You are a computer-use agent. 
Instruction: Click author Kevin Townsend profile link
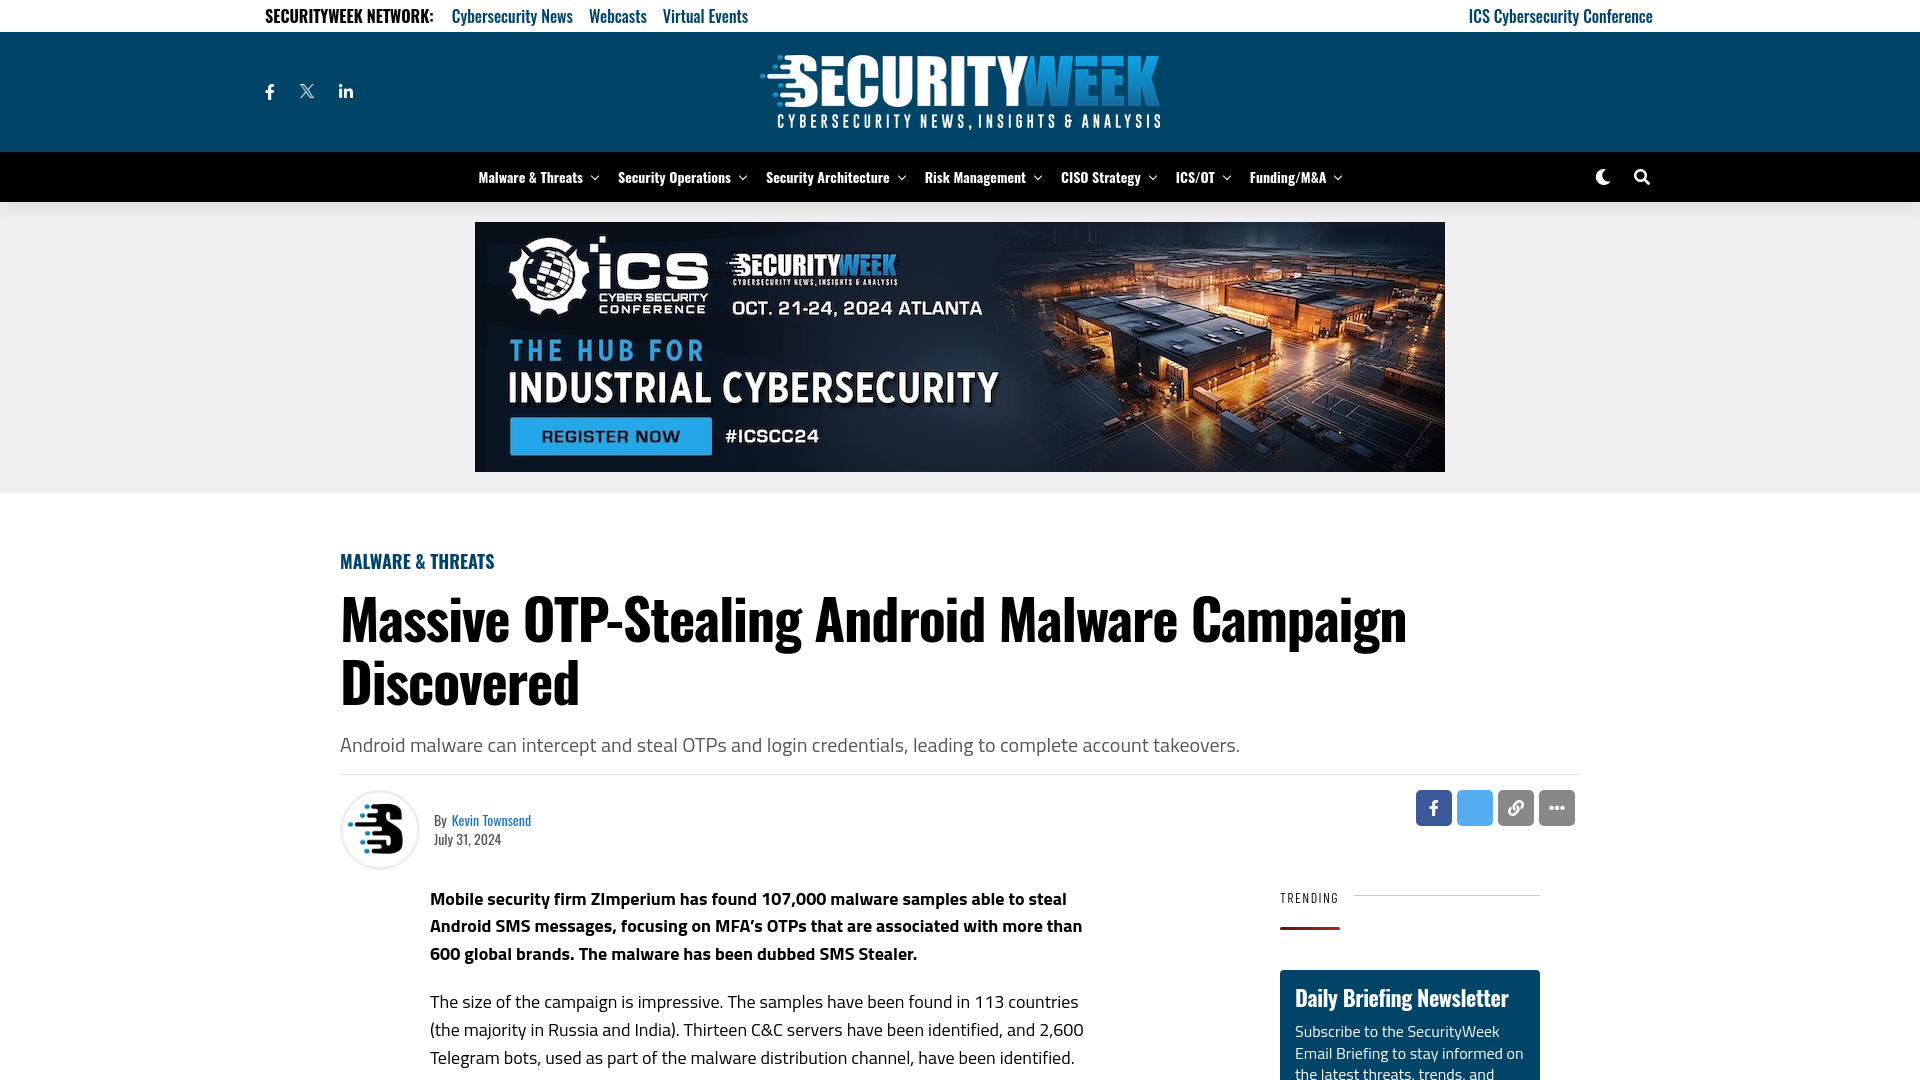click(492, 819)
